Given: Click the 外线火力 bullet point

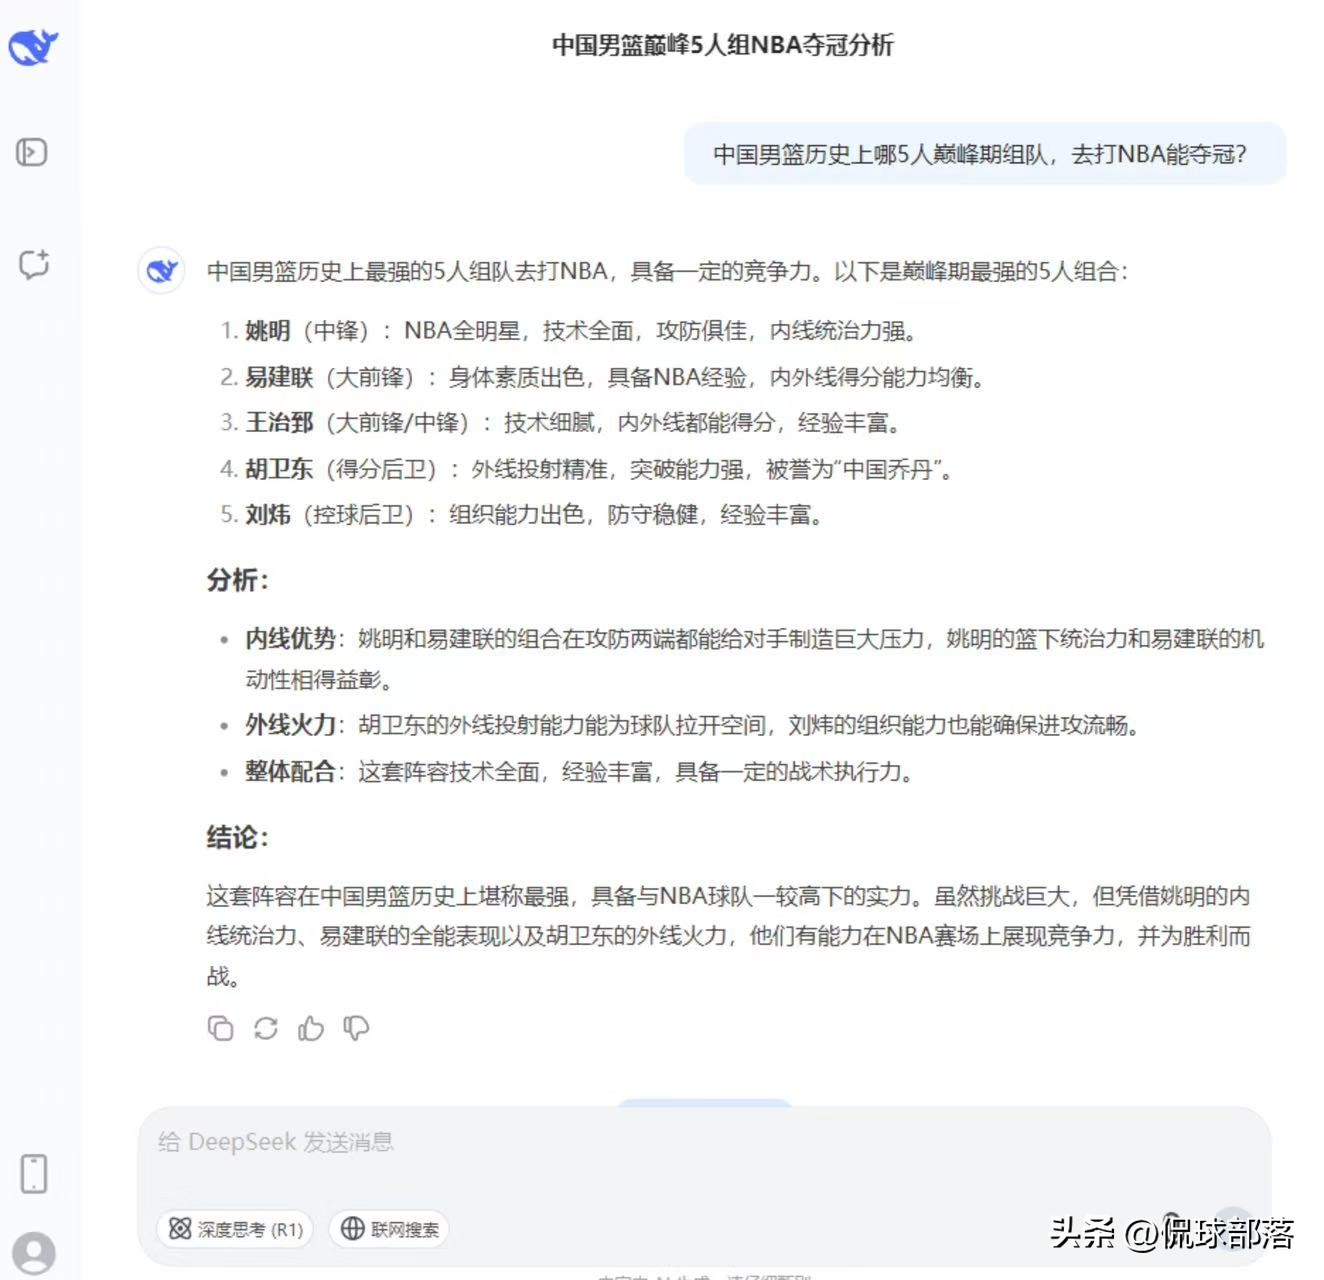Looking at the screenshot, I should click(681, 725).
